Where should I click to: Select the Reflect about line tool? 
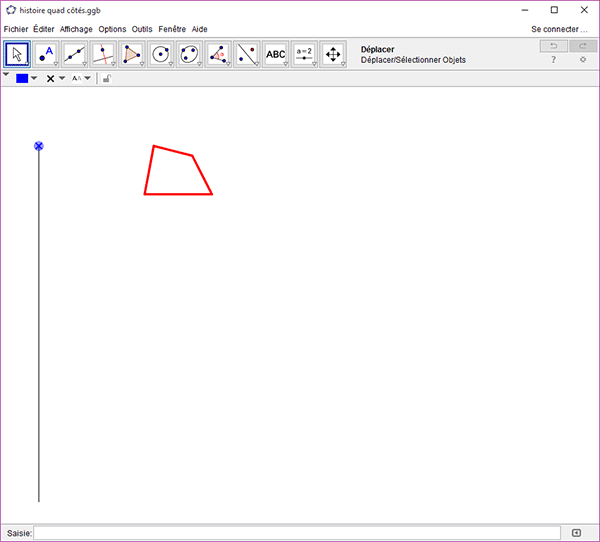click(x=246, y=54)
